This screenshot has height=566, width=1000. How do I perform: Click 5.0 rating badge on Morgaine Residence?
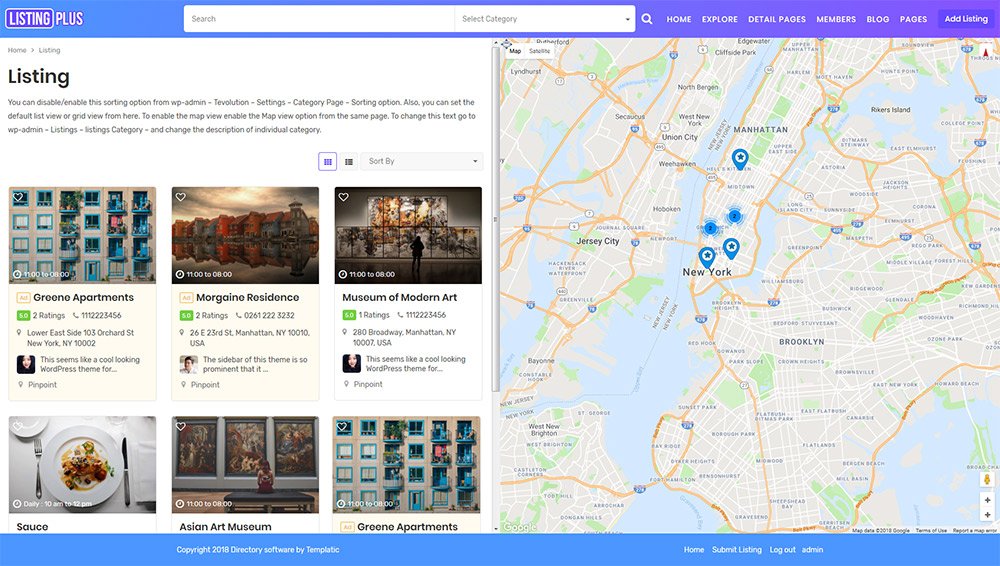[186, 315]
